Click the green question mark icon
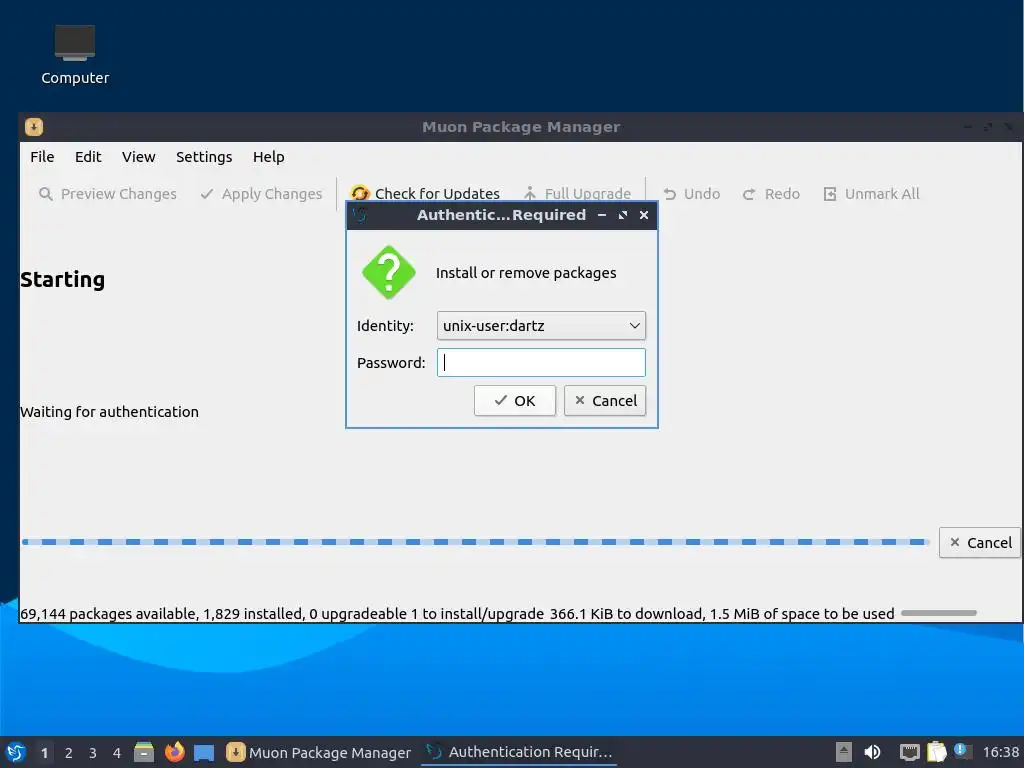 tap(389, 272)
